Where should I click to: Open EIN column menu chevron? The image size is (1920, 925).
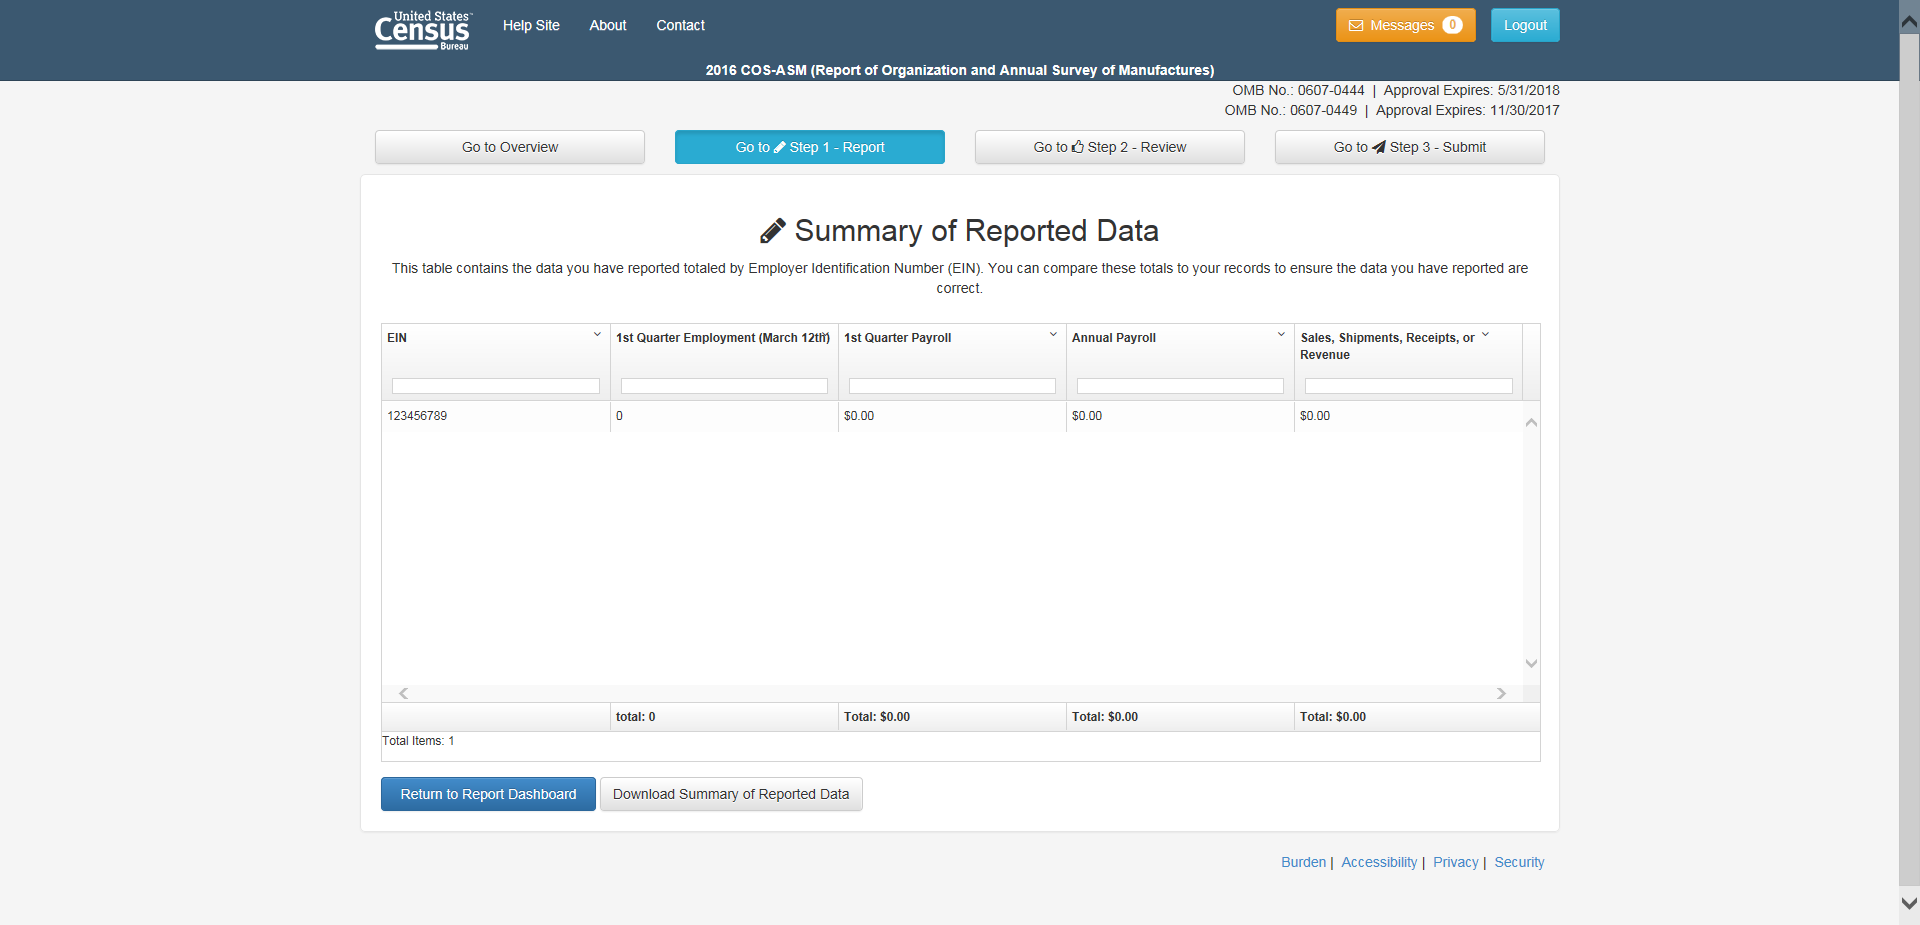597,335
